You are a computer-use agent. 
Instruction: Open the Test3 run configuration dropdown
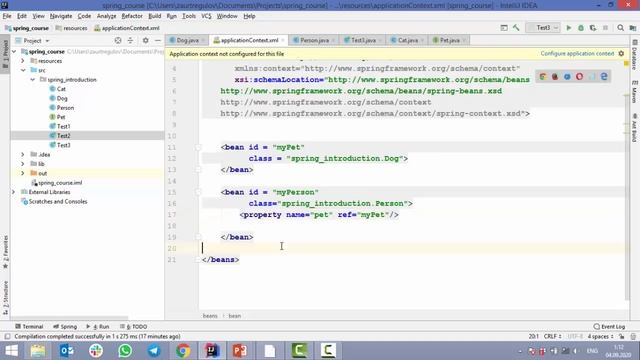[543, 28]
